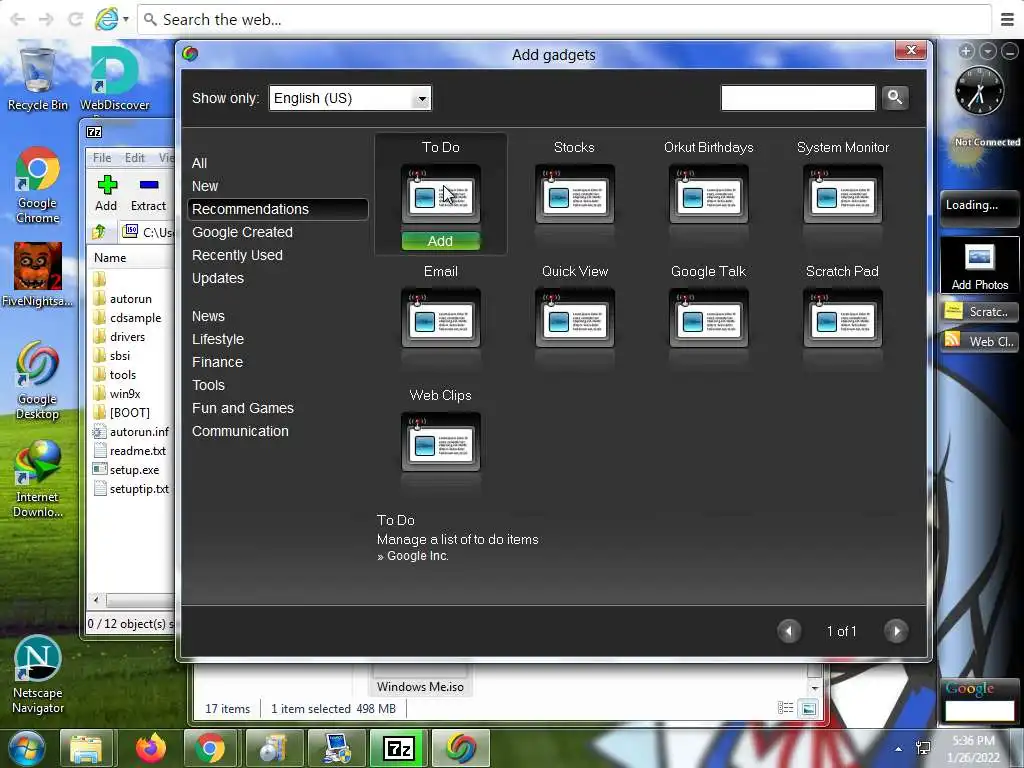Screen dimensions: 1024x768
Task: Click the sidebar Google search box
Action: pyautogui.click(x=980, y=711)
